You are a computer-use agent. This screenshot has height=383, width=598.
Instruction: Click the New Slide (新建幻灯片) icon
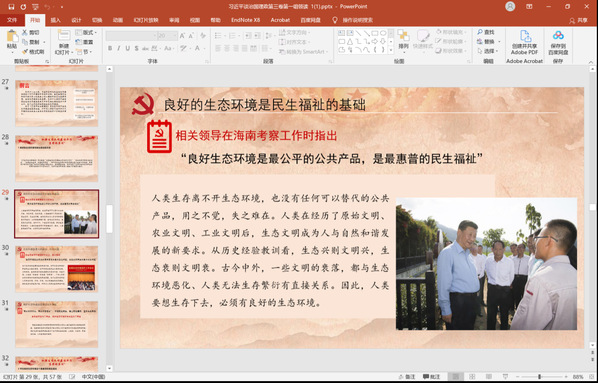coord(64,35)
